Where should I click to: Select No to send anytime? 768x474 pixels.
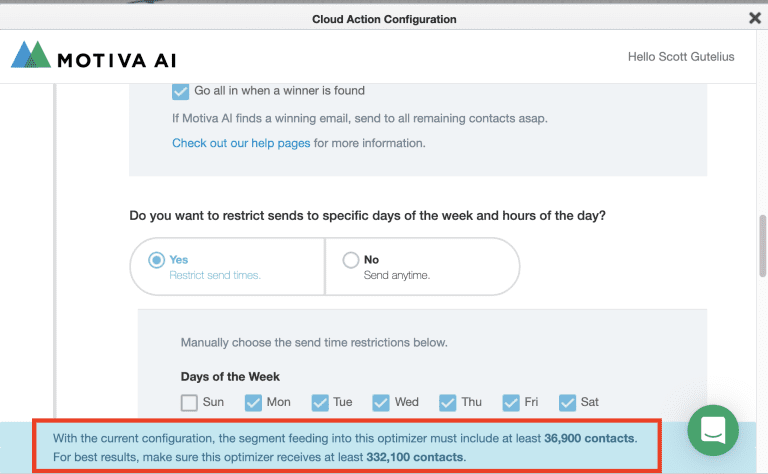click(x=350, y=260)
